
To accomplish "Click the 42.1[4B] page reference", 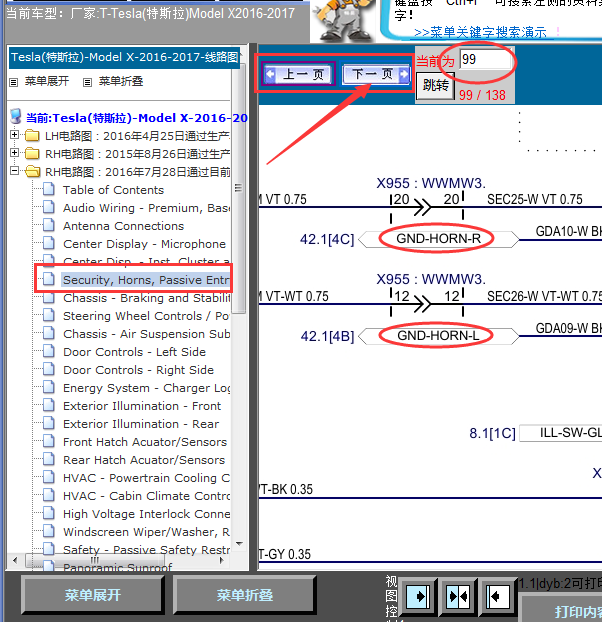I will [328, 336].
